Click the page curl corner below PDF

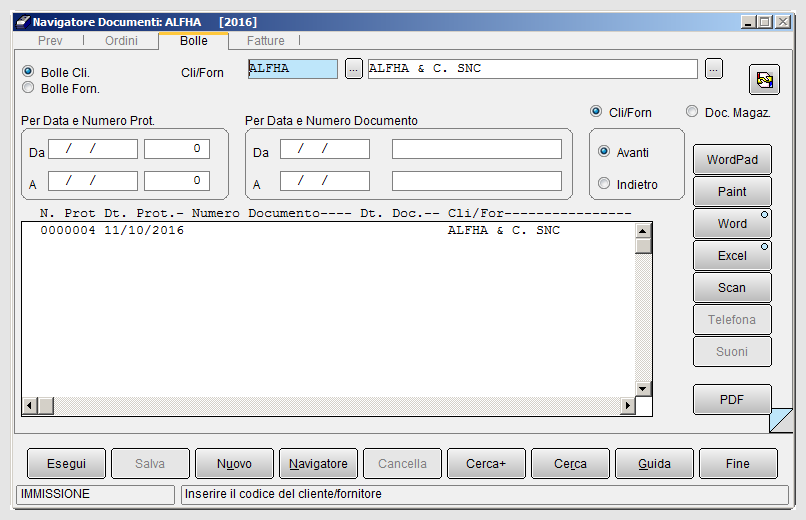[781, 420]
